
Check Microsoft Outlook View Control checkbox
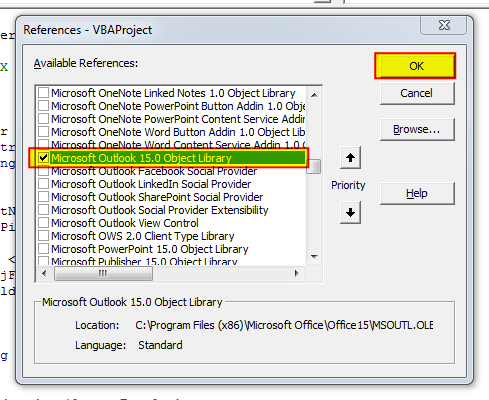pos(43,223)
